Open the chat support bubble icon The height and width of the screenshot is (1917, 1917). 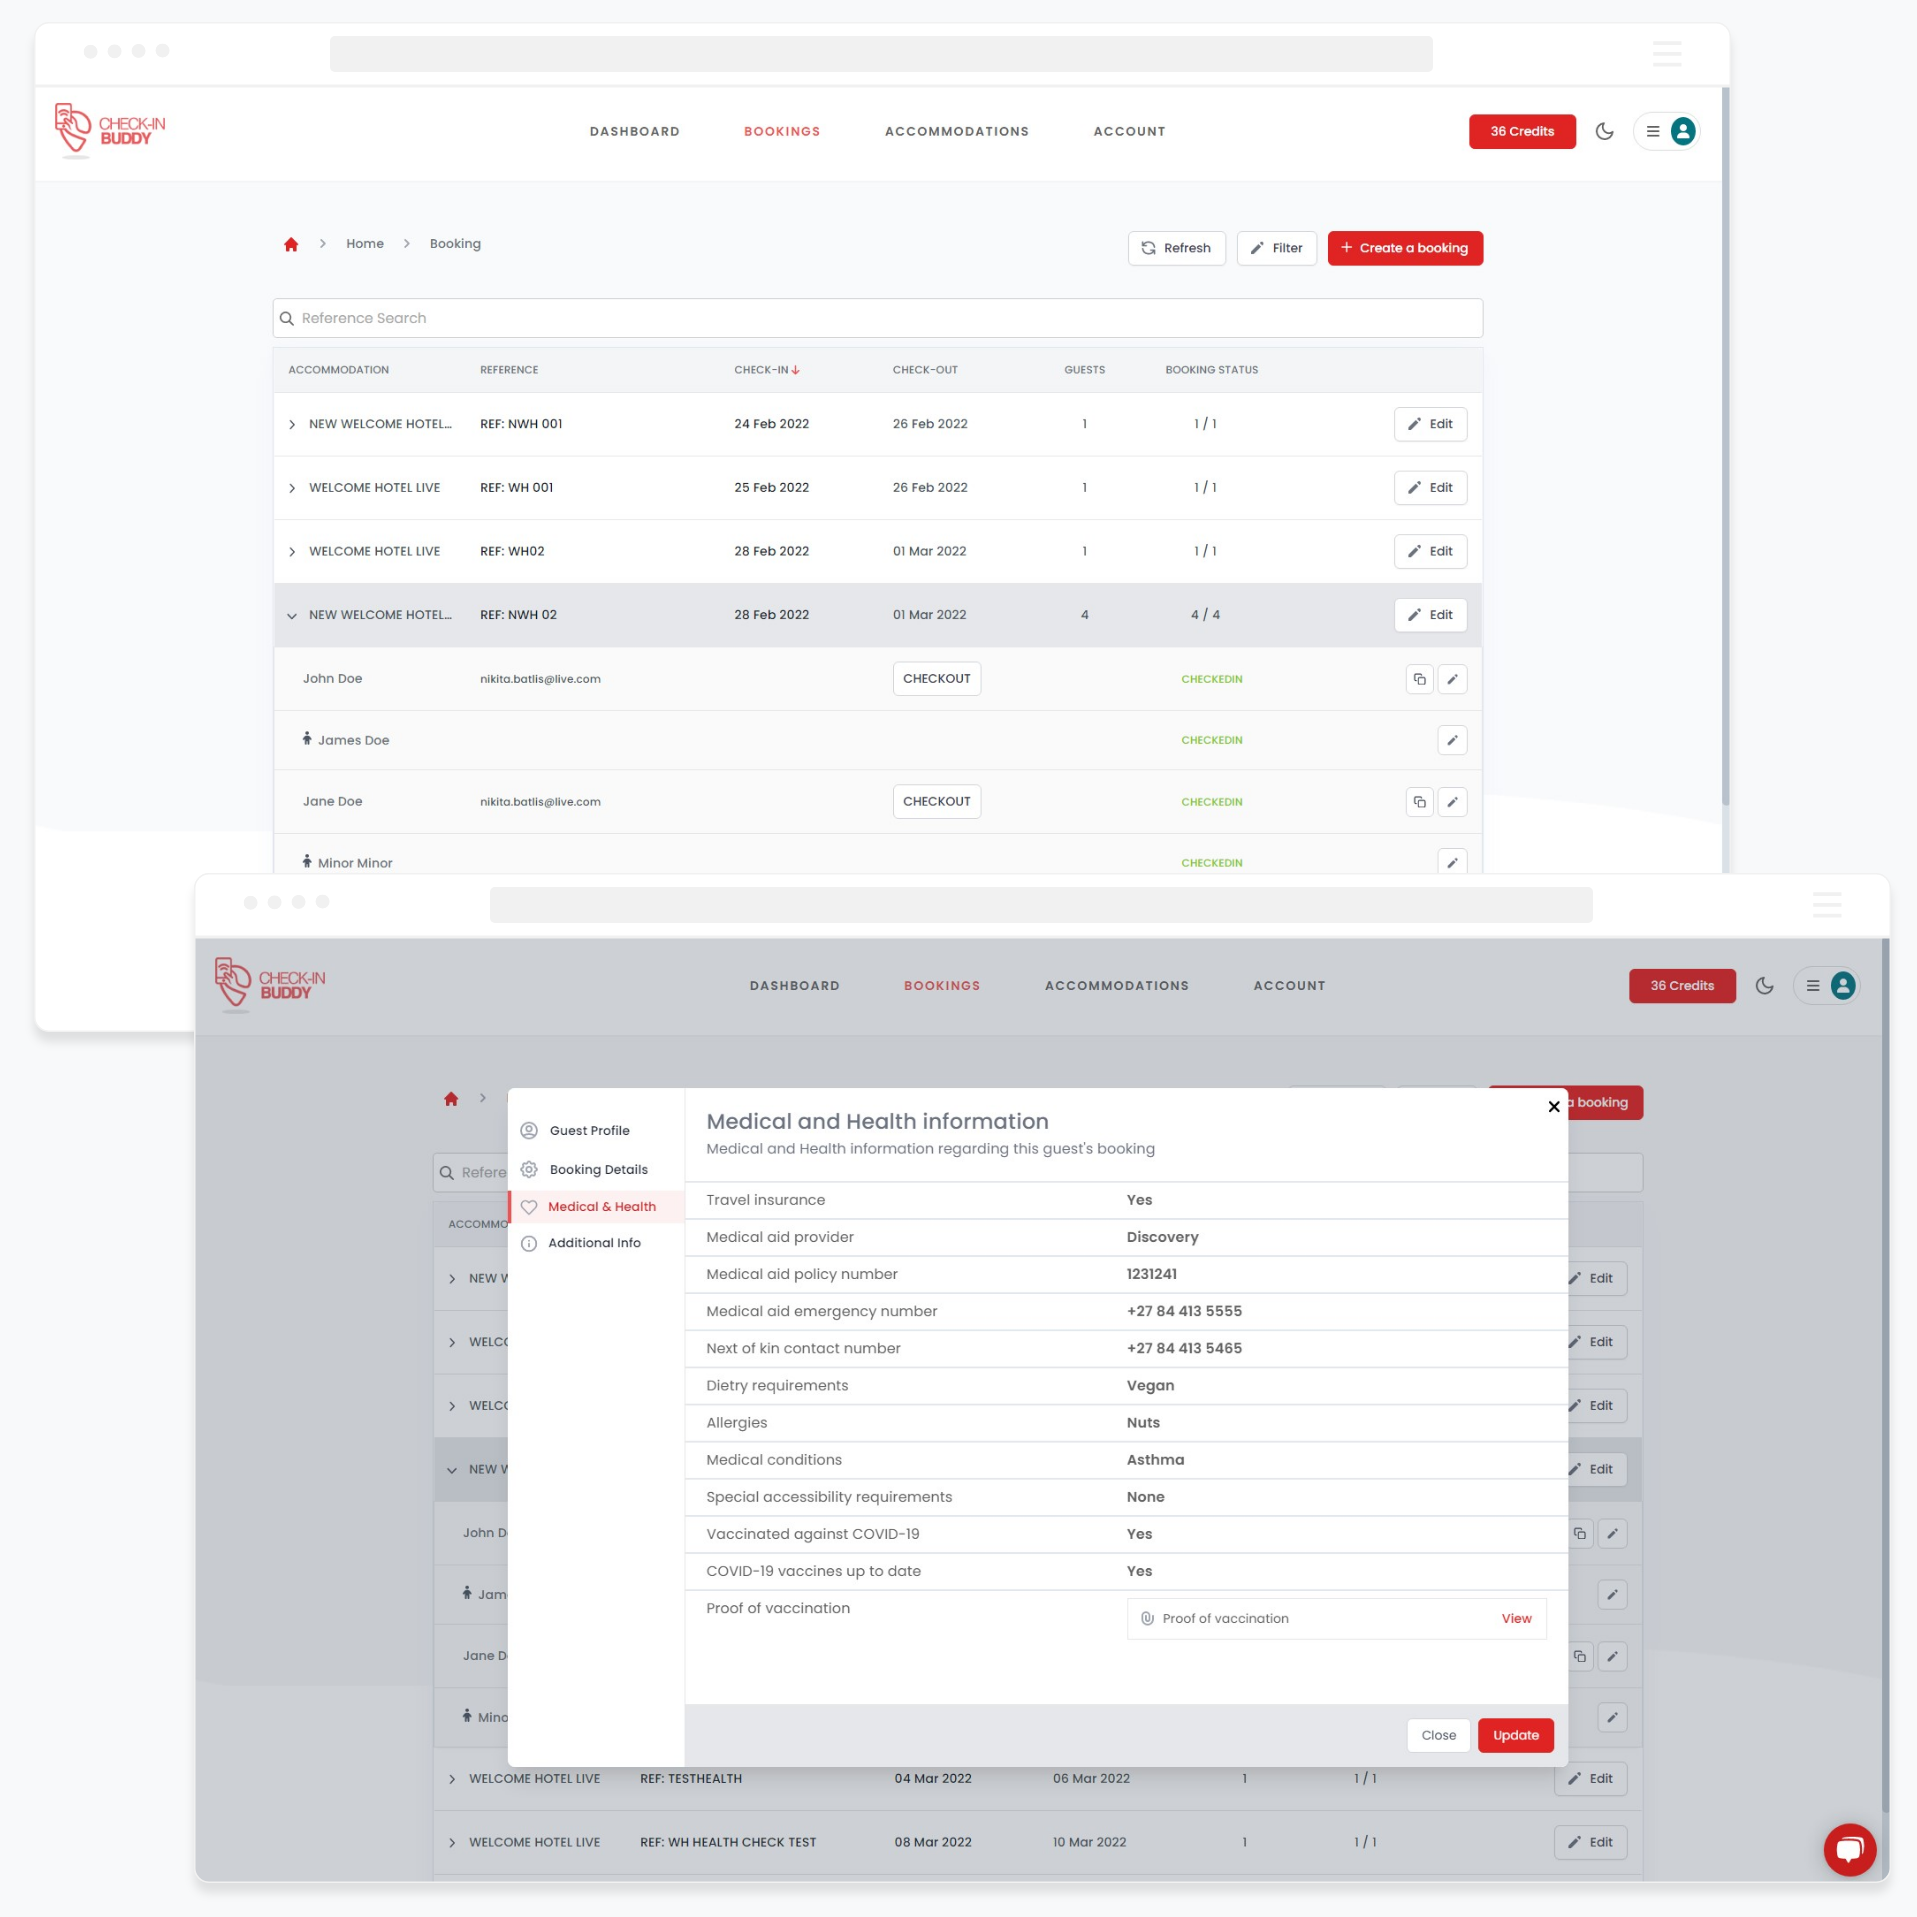(x=1849, y=1850)
